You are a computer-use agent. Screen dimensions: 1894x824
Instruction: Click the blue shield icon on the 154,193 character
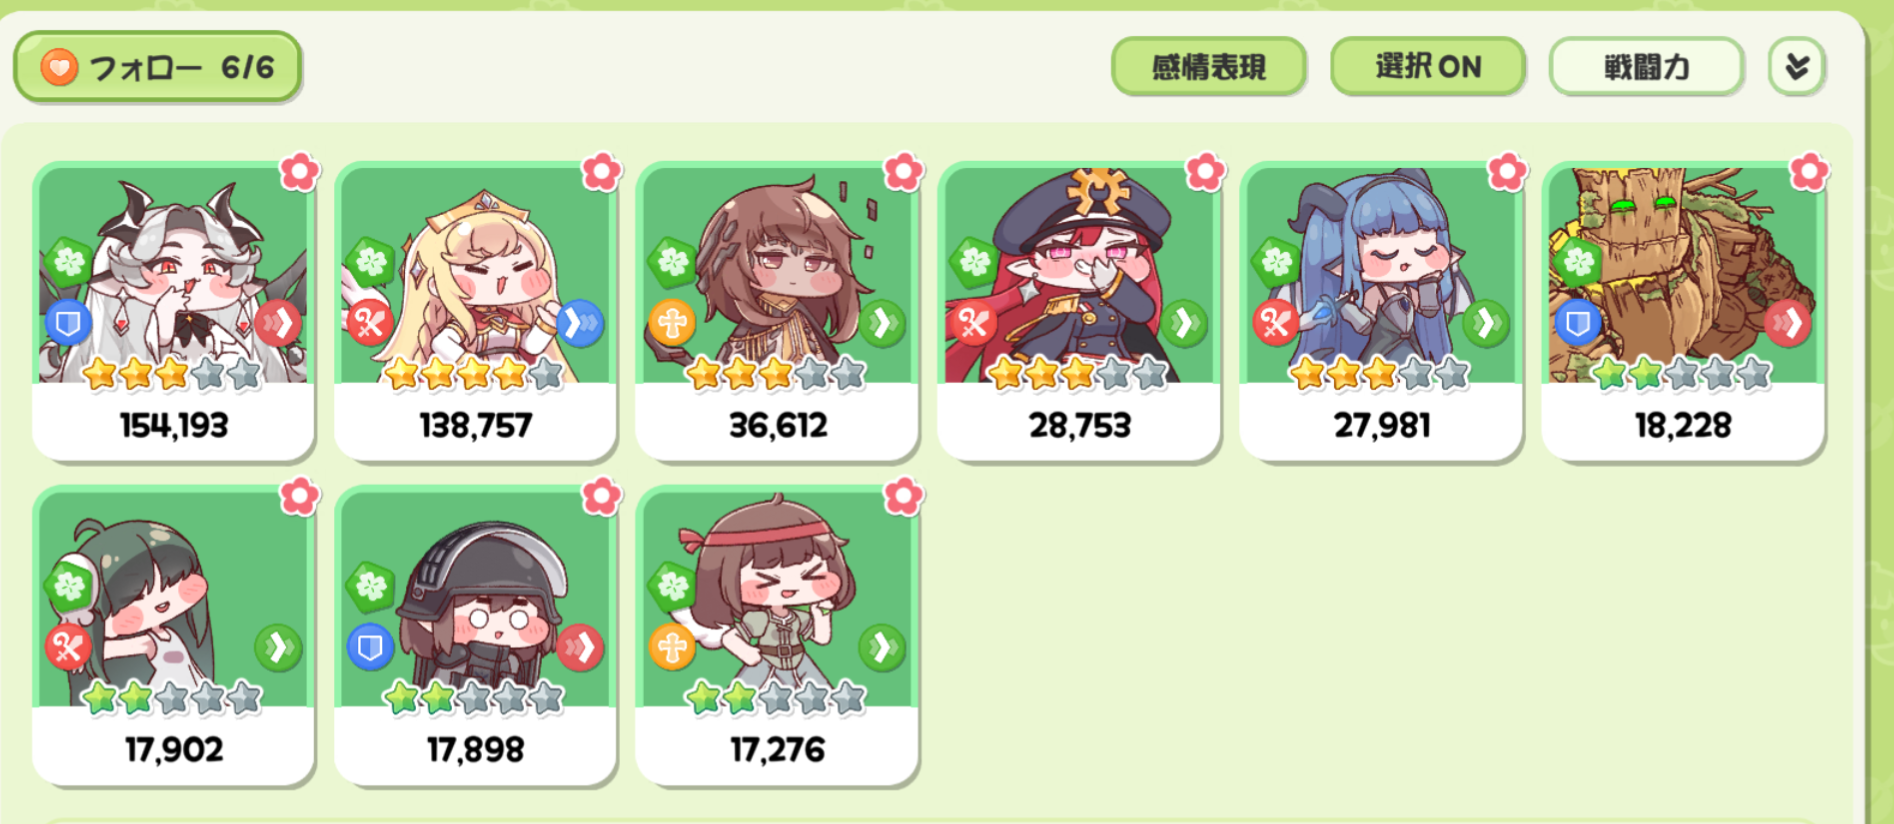68,323
